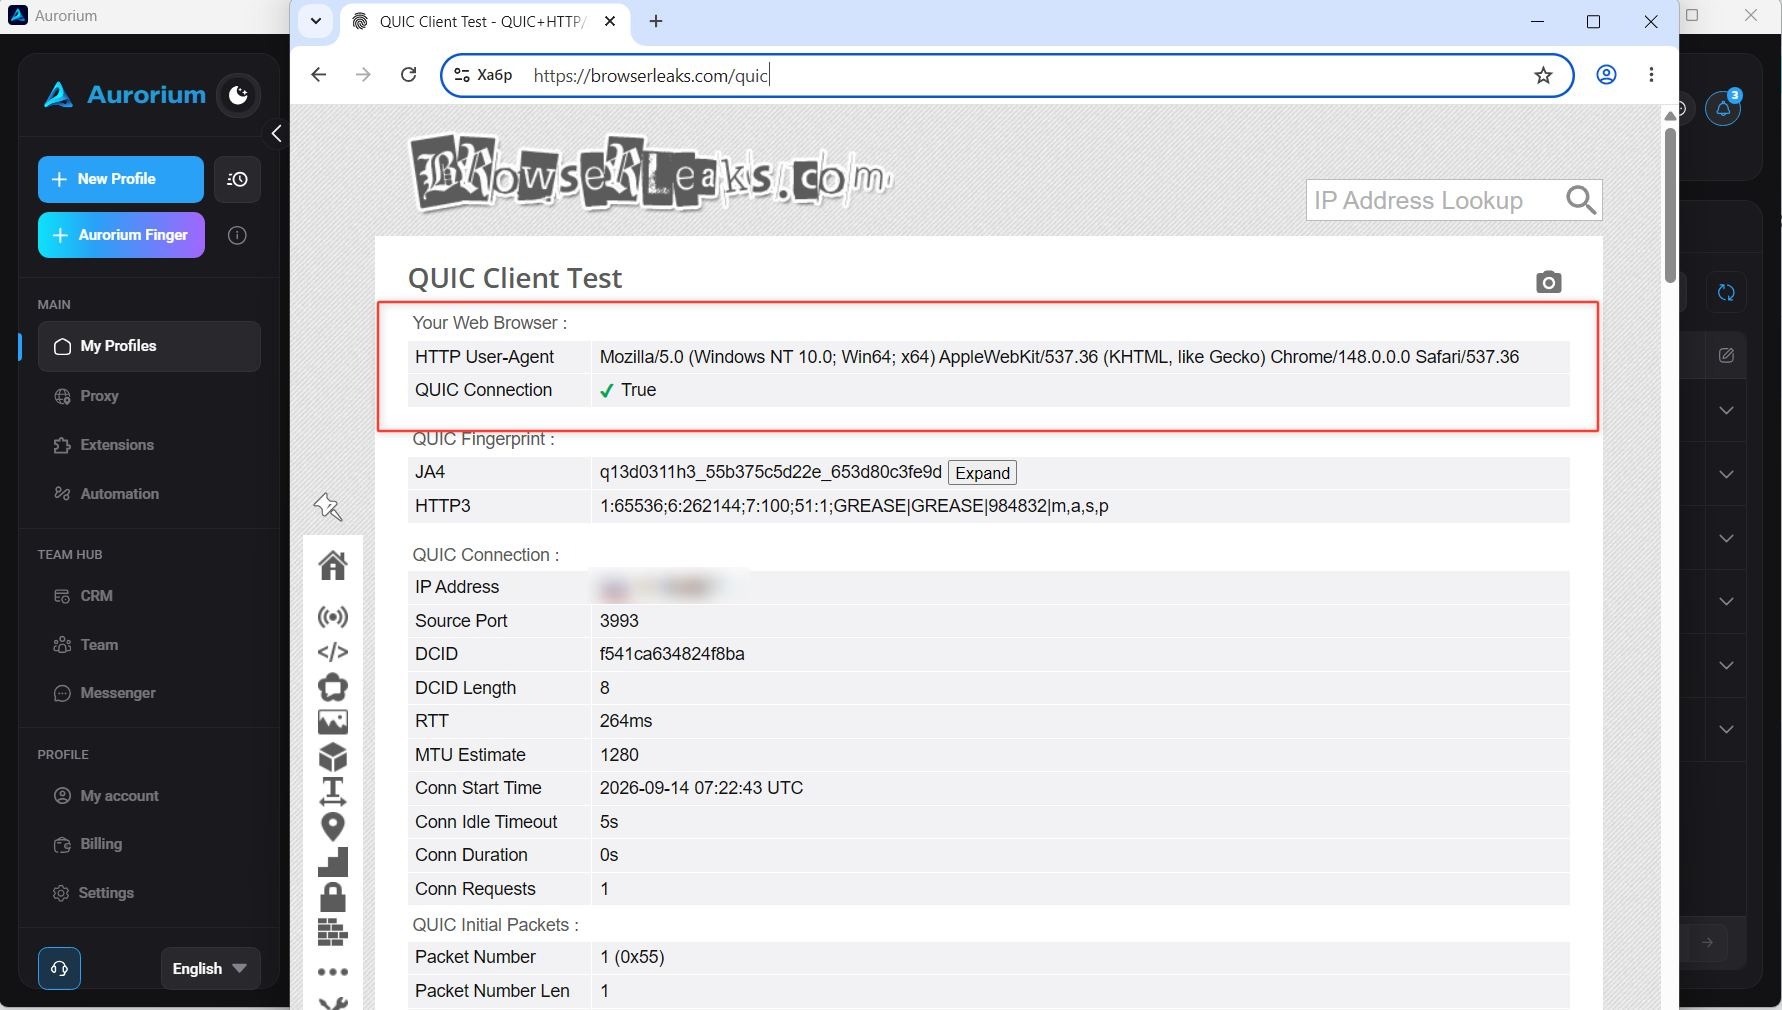Open the BrowserLeaks home page icon

pyautogui.click(x=333, y=565)
